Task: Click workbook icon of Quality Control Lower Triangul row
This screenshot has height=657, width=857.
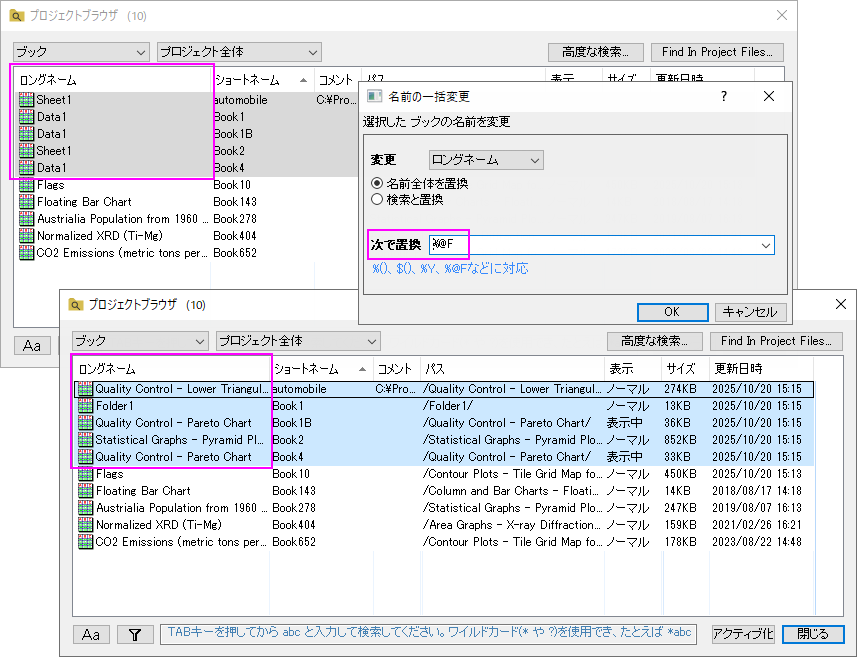Action: pos(85,389)
